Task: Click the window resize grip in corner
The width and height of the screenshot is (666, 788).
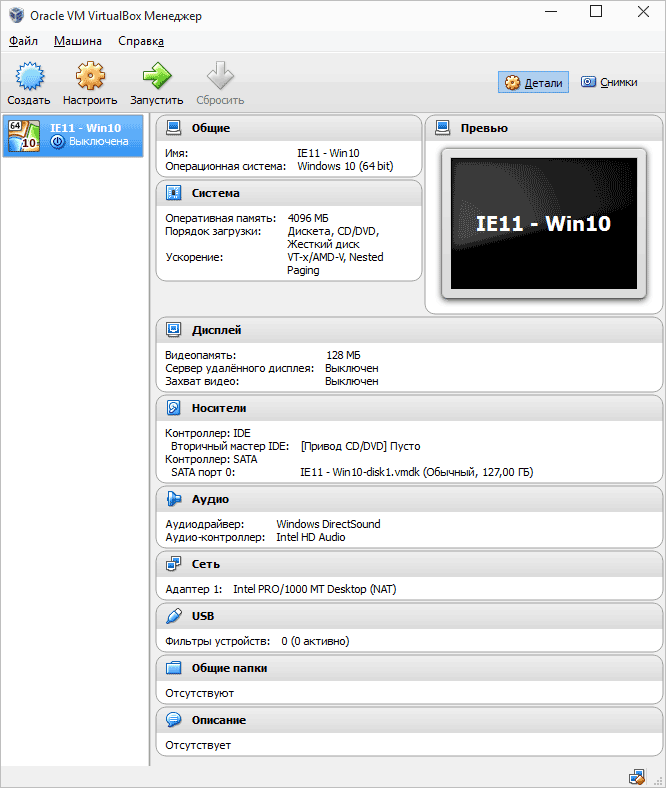Action: click(658, 780)
